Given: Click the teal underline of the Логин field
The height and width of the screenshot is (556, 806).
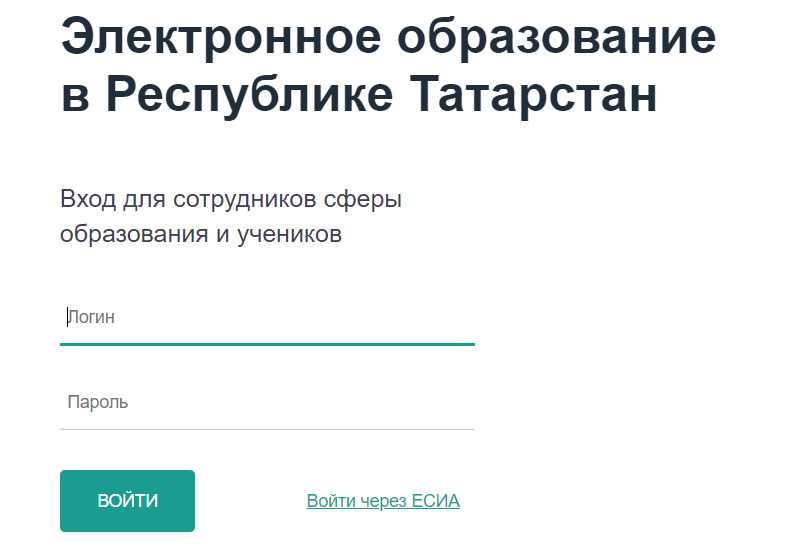Looking at the screenshot, I should (267, 344).
